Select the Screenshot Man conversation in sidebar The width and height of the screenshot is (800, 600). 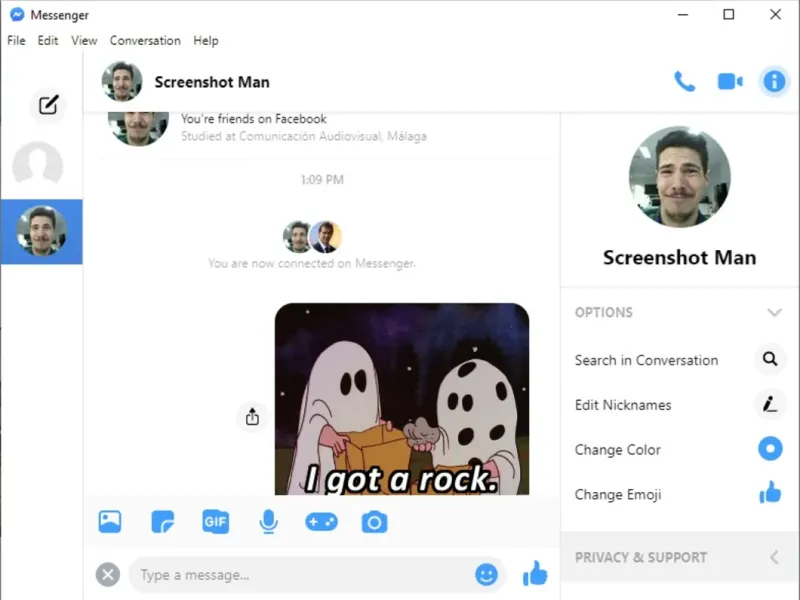41,232
